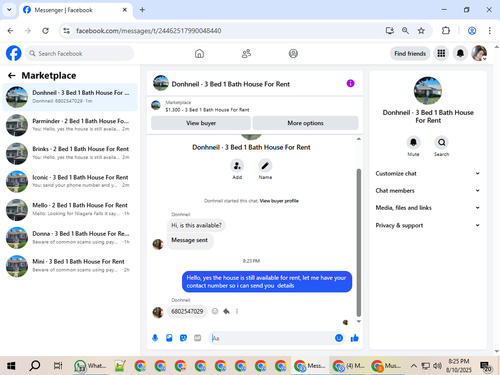Add people using the Add icon
The image size is (500, 375).
[237, 166]
